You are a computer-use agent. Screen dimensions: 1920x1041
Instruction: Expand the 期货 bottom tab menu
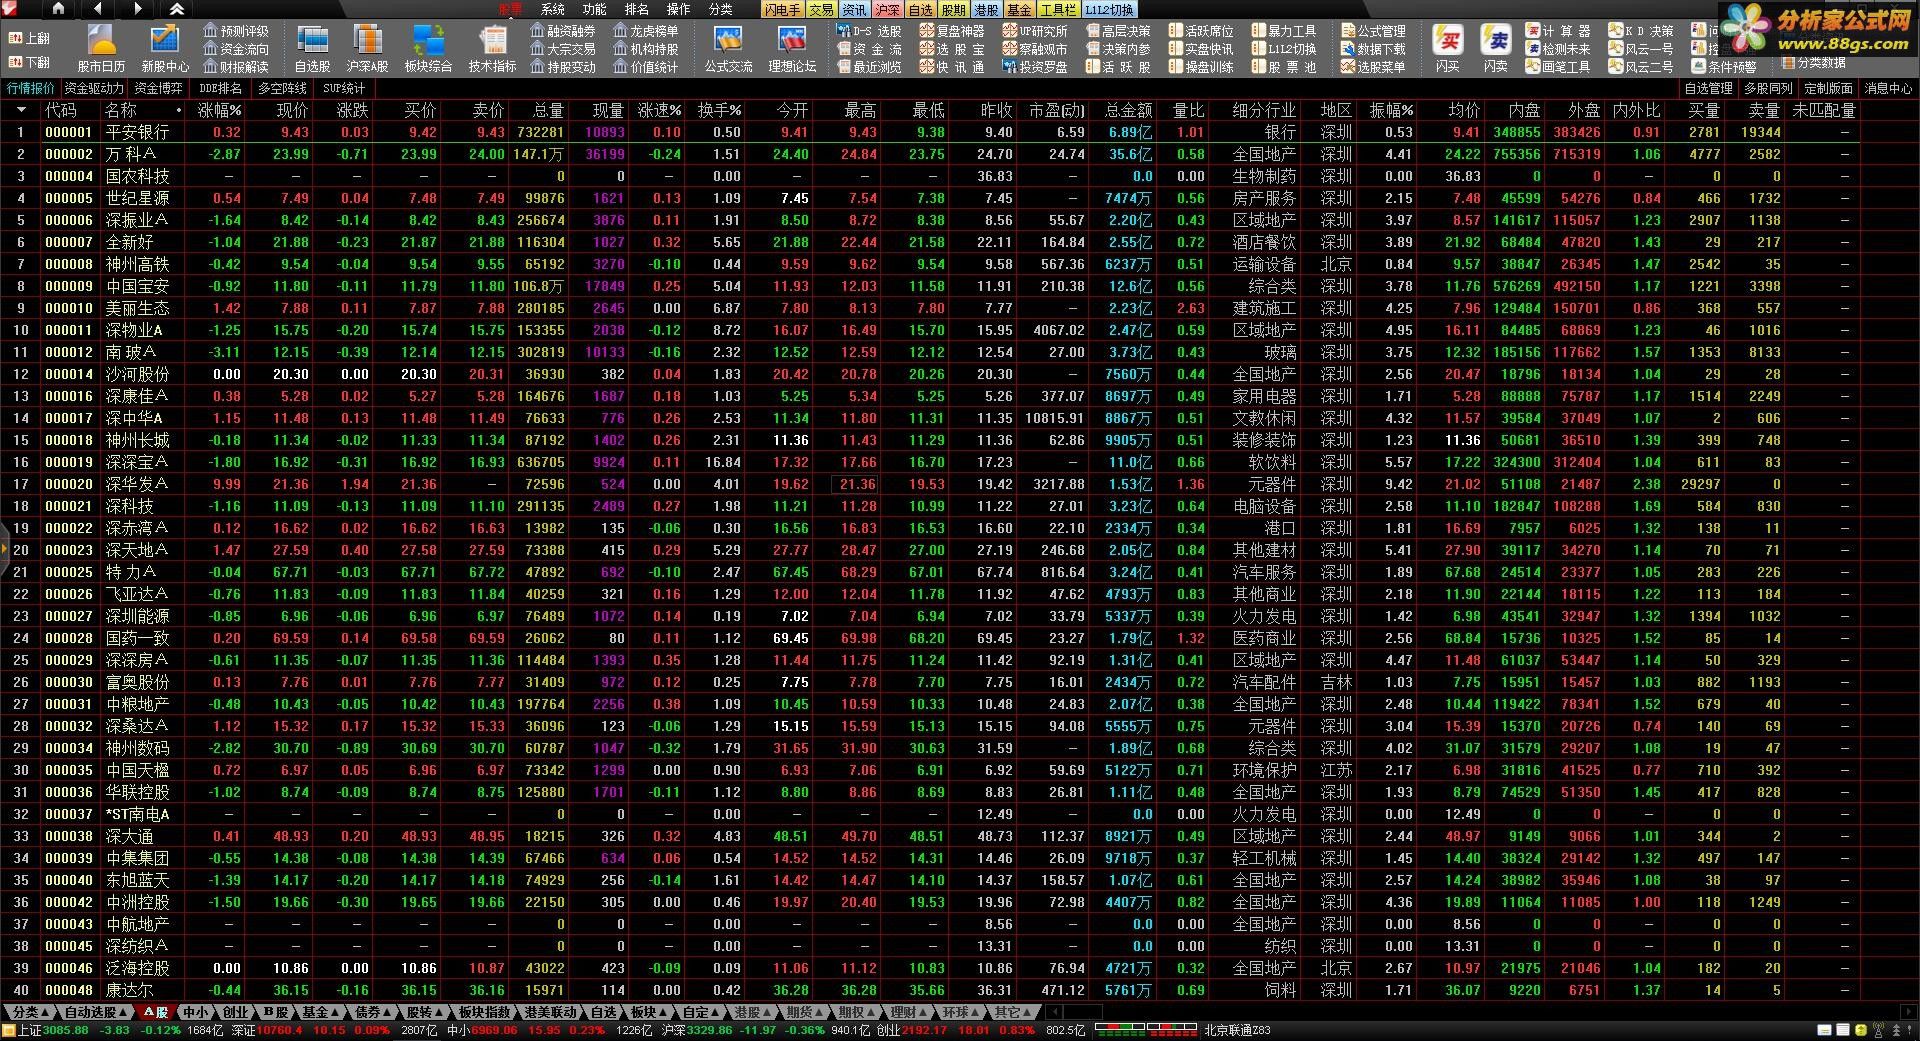click(x=805, y=1012)
